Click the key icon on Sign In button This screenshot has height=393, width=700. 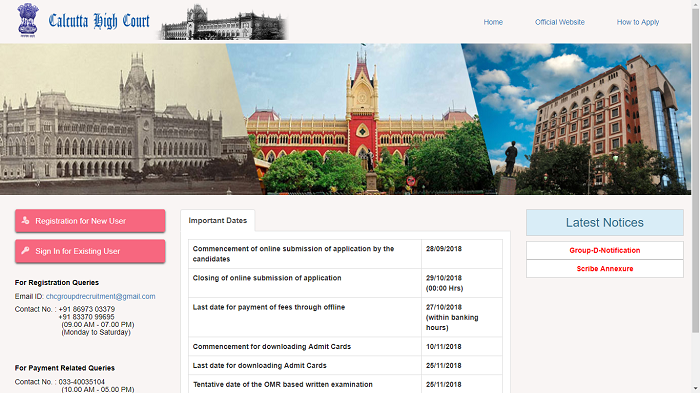(x=25, y=251)
